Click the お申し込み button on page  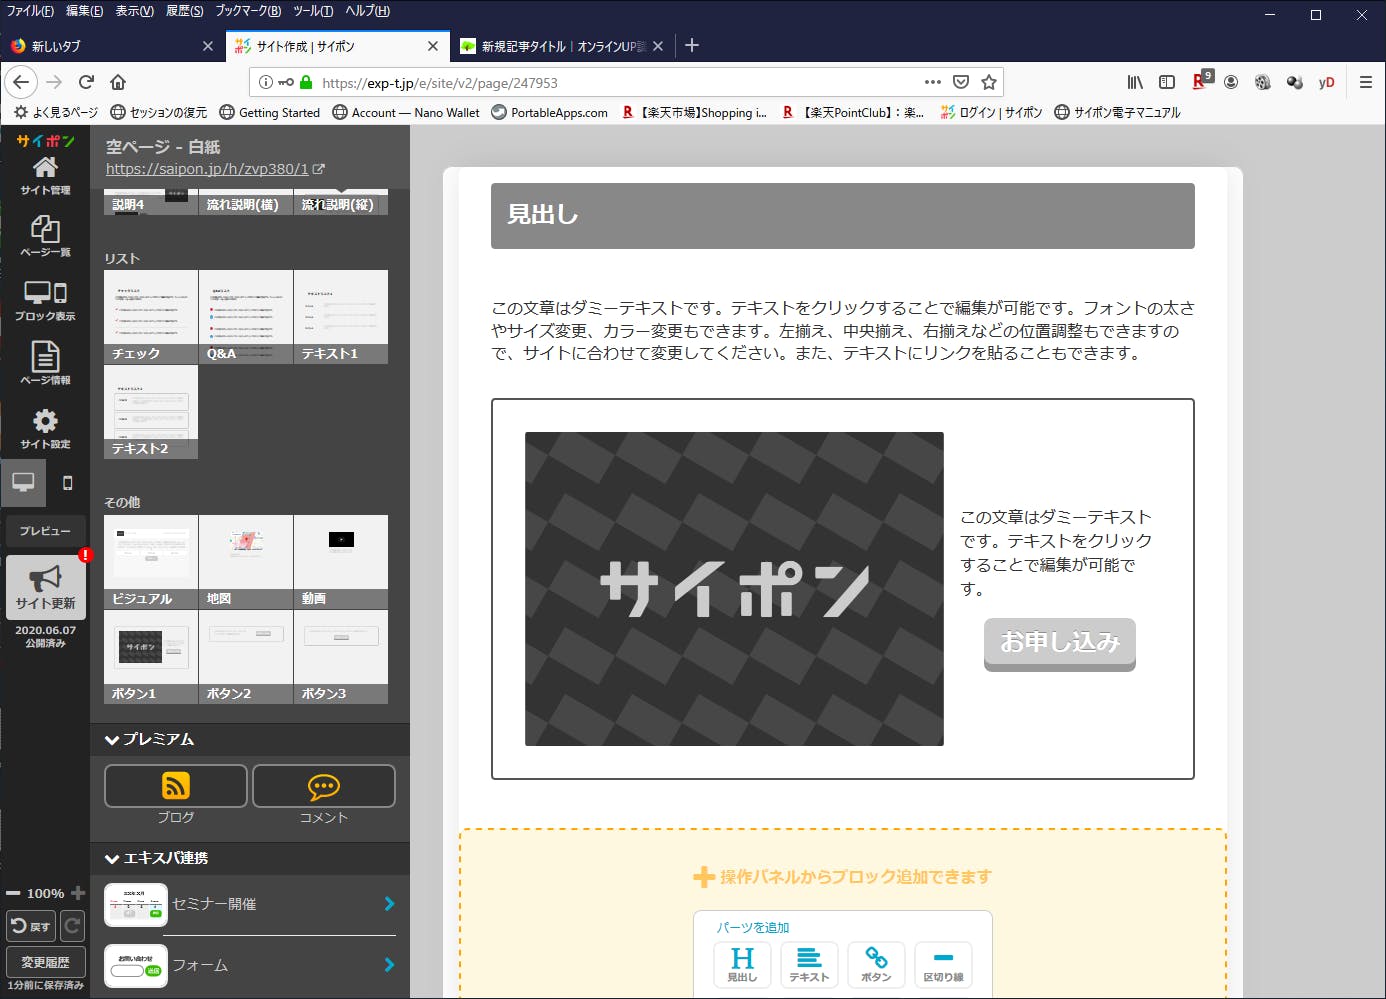tap(1060, 643)
